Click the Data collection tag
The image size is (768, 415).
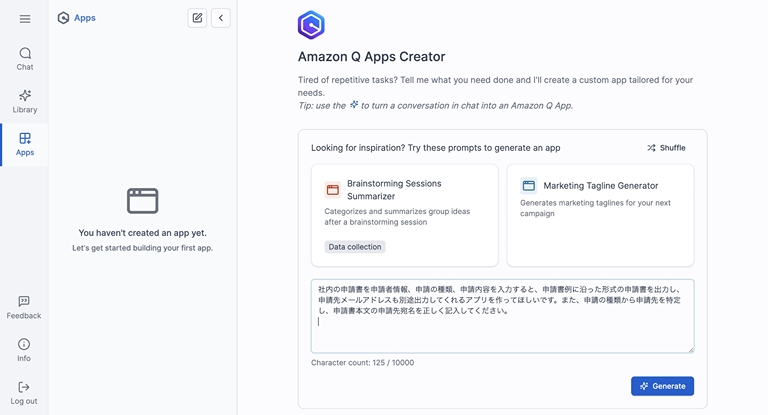tap(355, 247)
